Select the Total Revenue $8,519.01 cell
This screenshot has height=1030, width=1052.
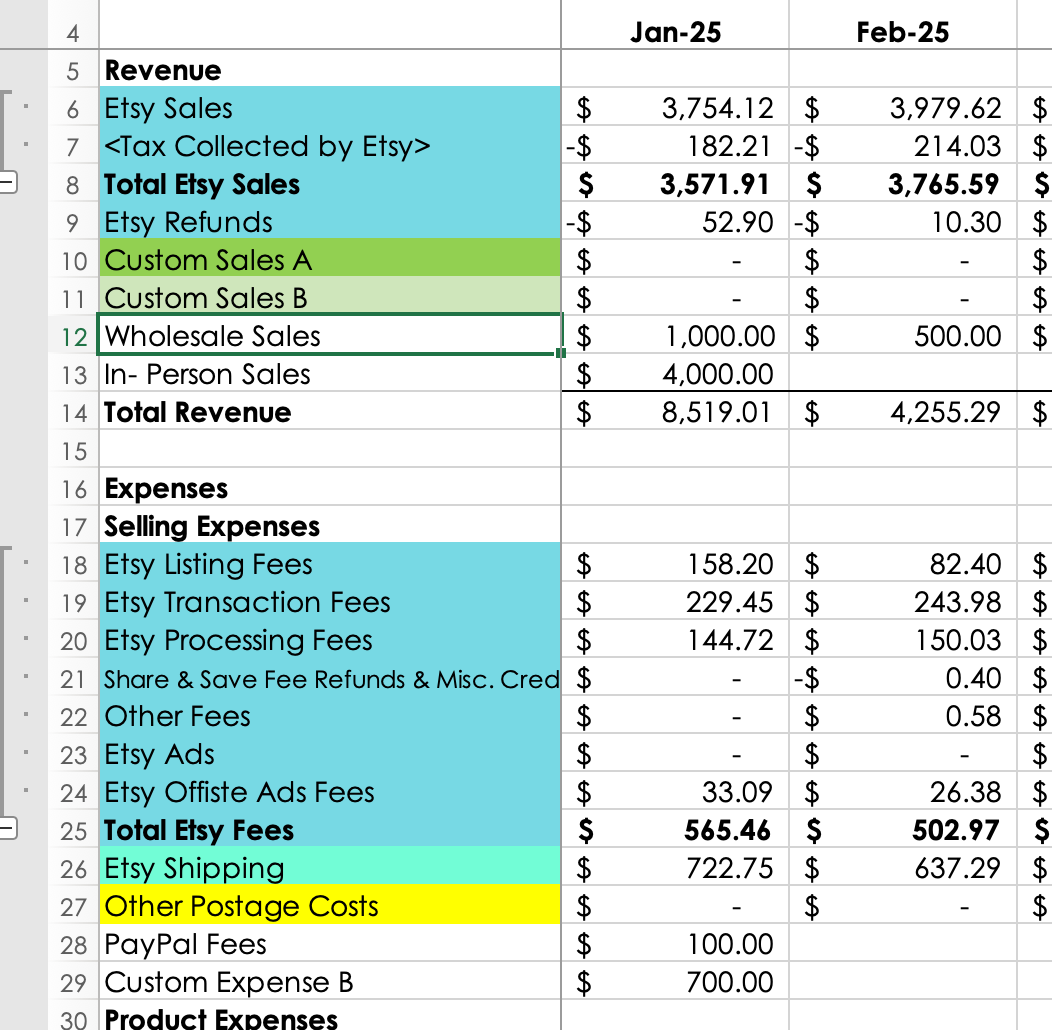tap(675, 412)
